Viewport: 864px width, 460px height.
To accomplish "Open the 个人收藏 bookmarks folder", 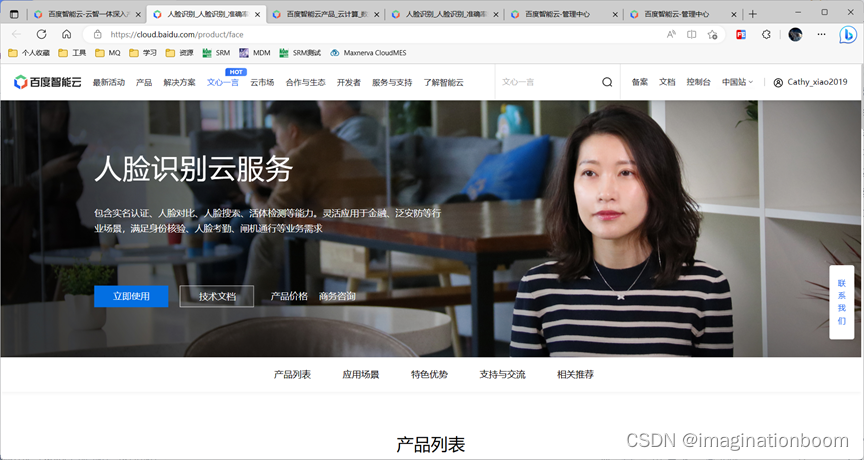I will point(29,53).
